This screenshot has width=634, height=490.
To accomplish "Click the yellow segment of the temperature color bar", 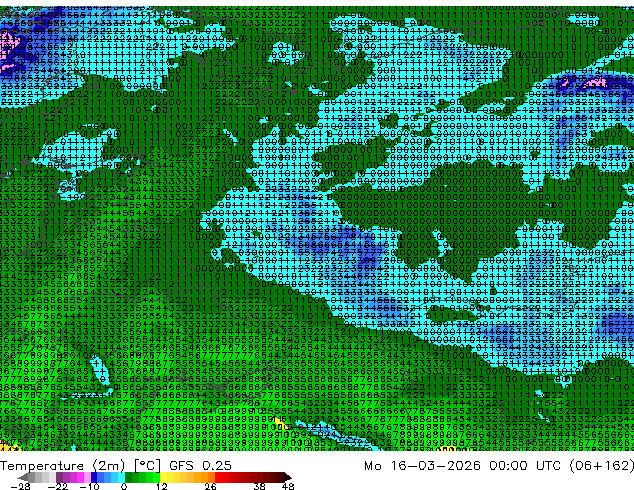I will [x=163, y=477].
